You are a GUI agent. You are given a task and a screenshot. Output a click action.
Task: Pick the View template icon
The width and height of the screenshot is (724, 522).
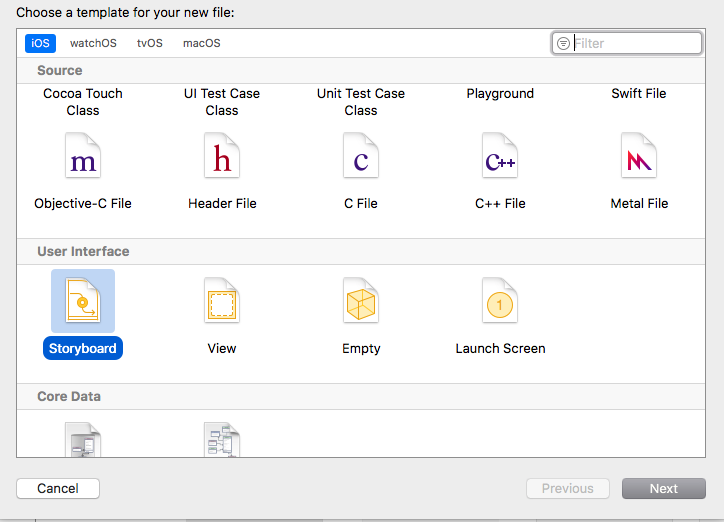(x=221, y=303)
